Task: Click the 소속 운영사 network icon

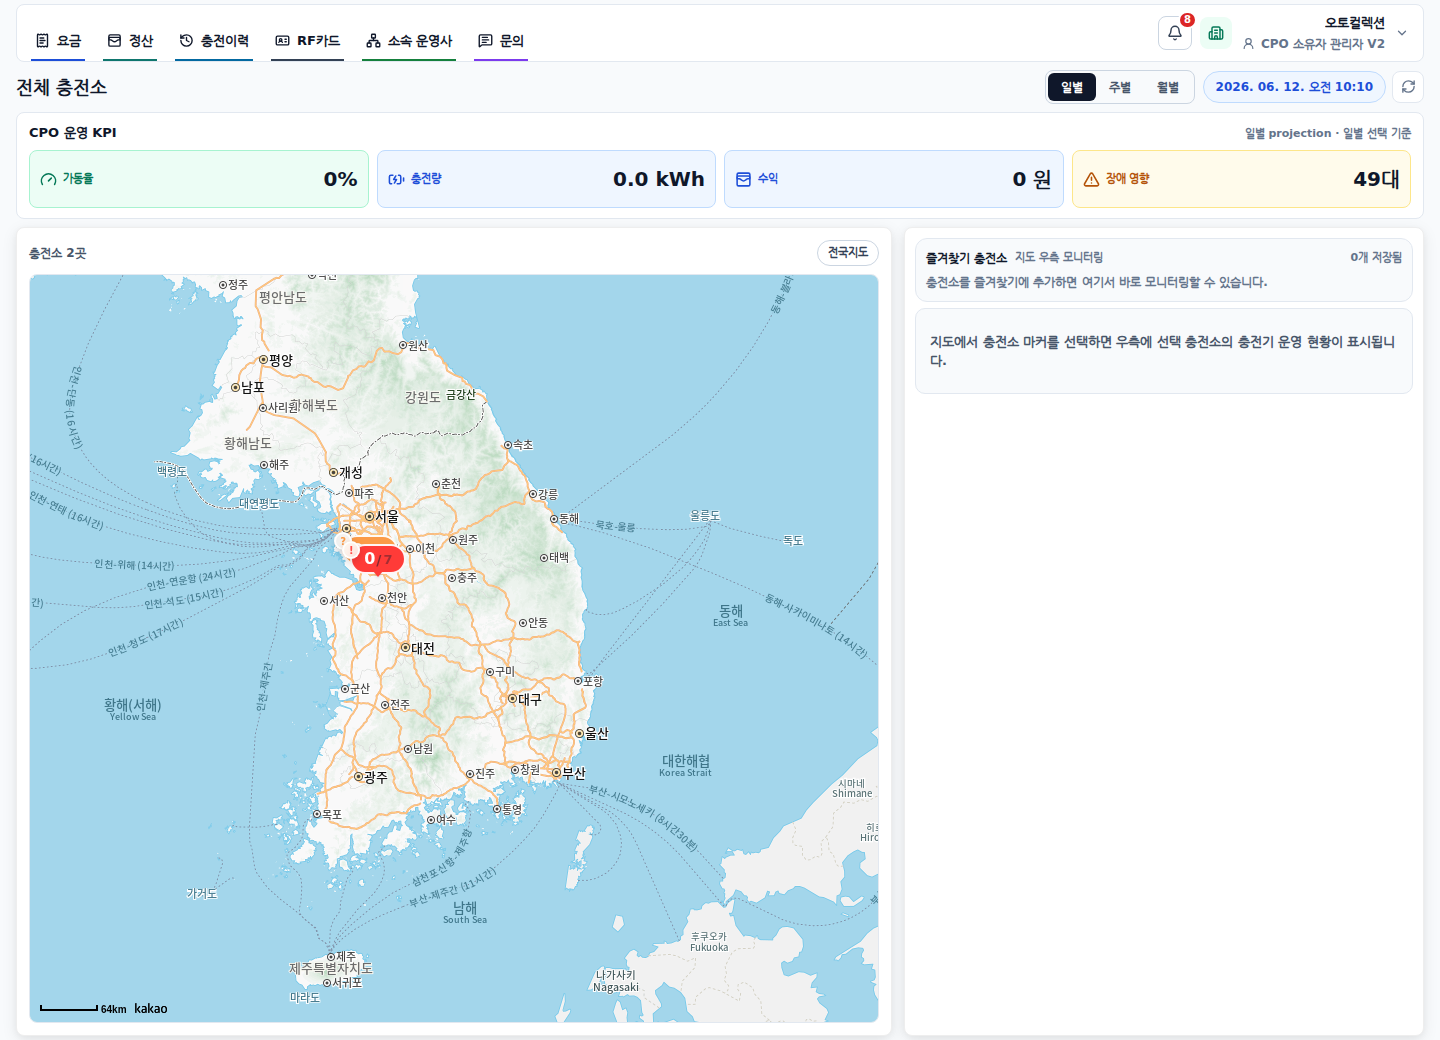Action: click(373, 41)
